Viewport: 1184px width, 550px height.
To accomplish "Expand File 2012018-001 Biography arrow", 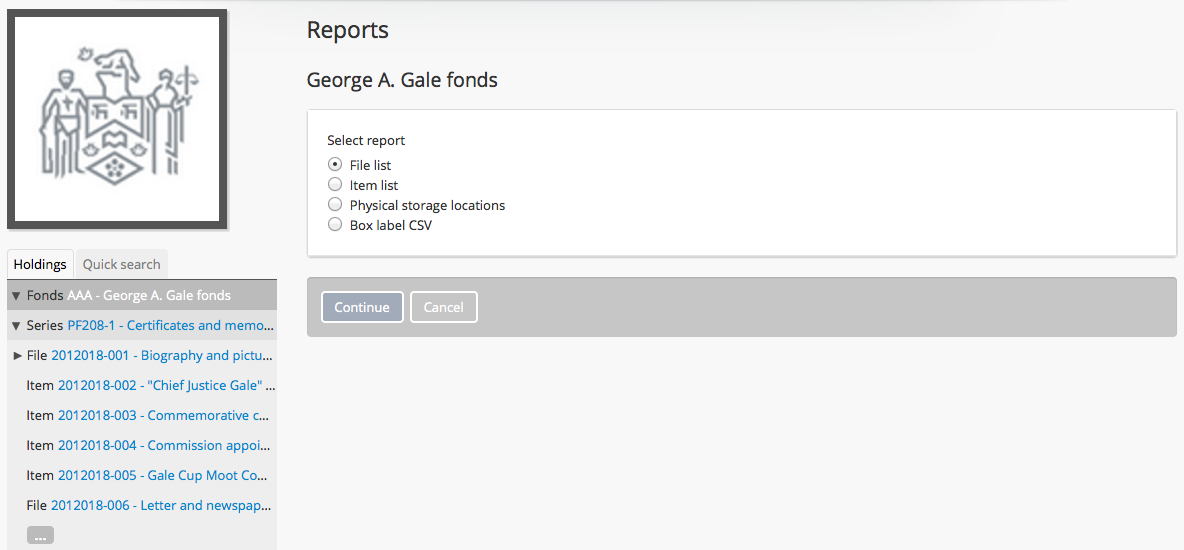I will 17,356.
